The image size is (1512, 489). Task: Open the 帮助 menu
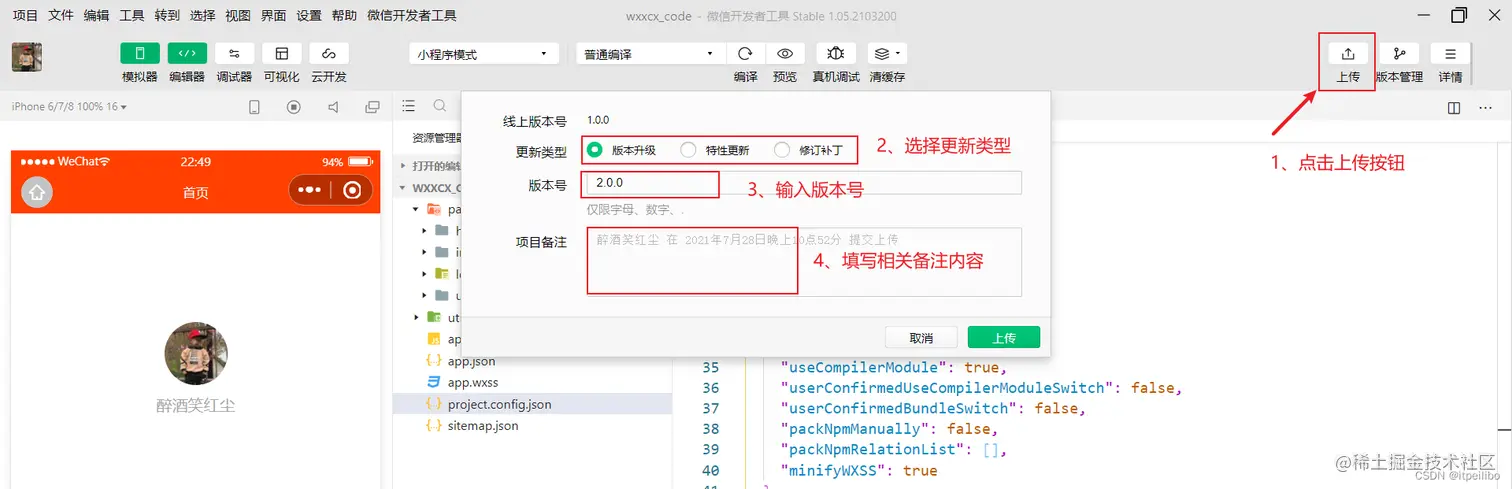coord(344,15)
